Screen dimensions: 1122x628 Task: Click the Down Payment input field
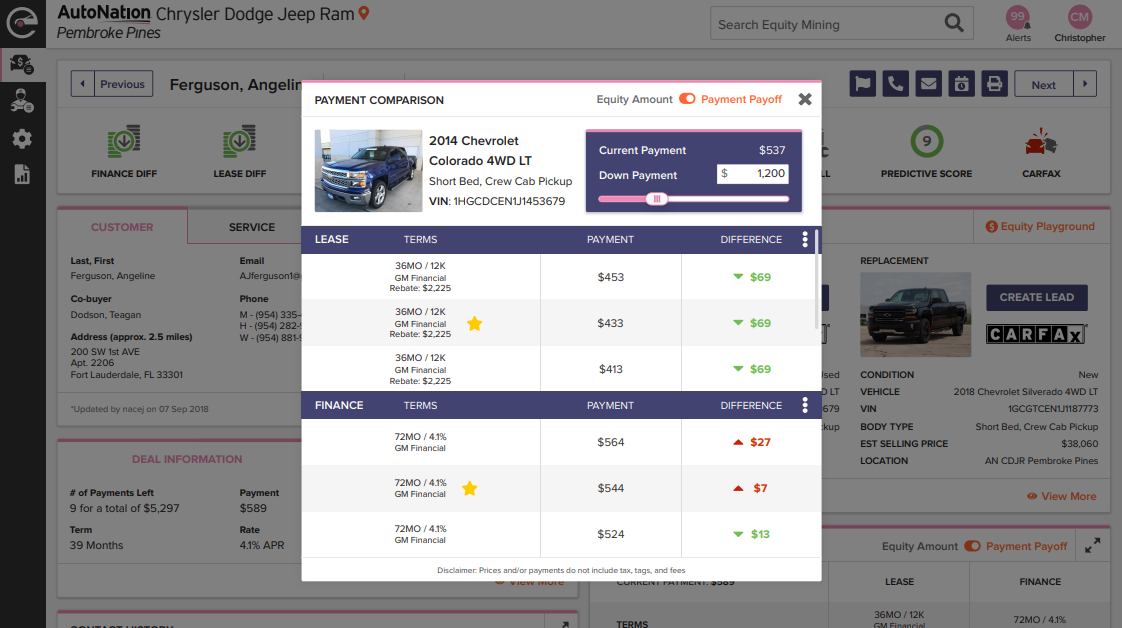point(753,174)
